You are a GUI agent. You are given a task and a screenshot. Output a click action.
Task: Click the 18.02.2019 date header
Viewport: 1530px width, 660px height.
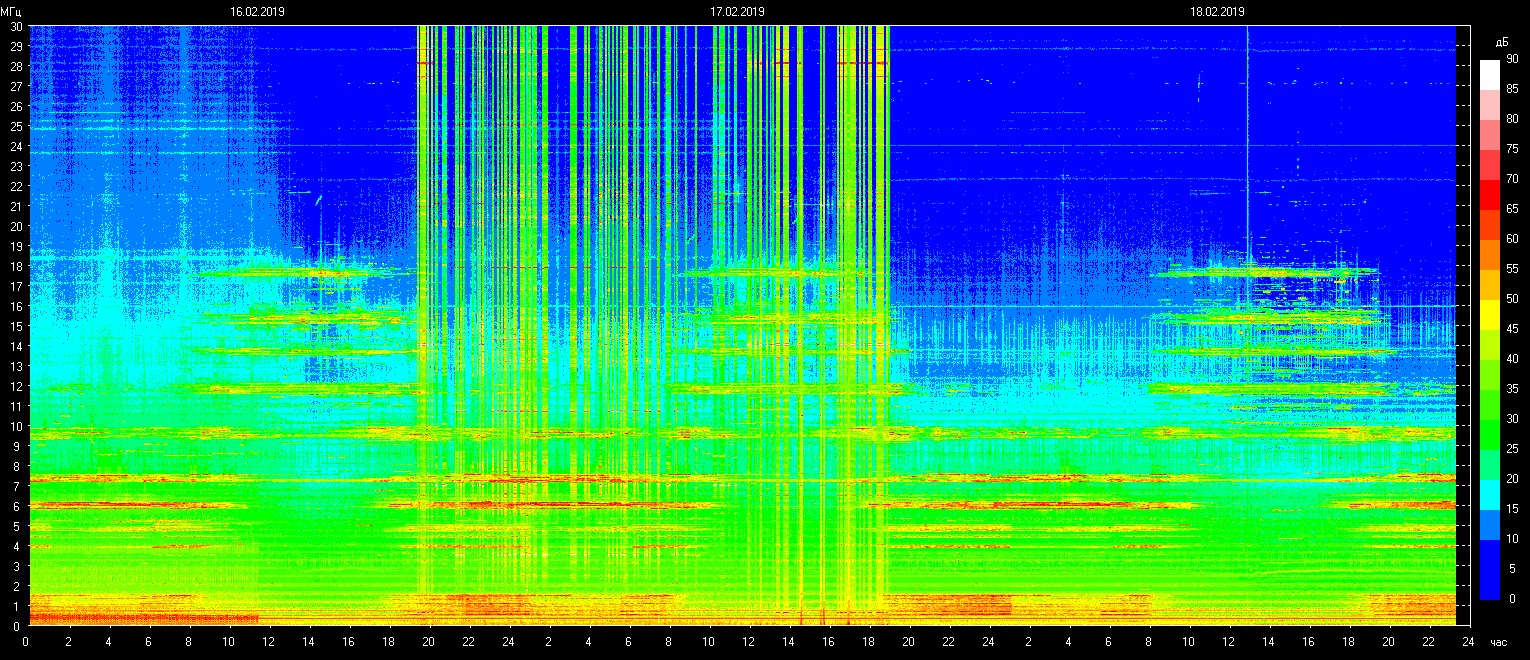[1217, 12]
